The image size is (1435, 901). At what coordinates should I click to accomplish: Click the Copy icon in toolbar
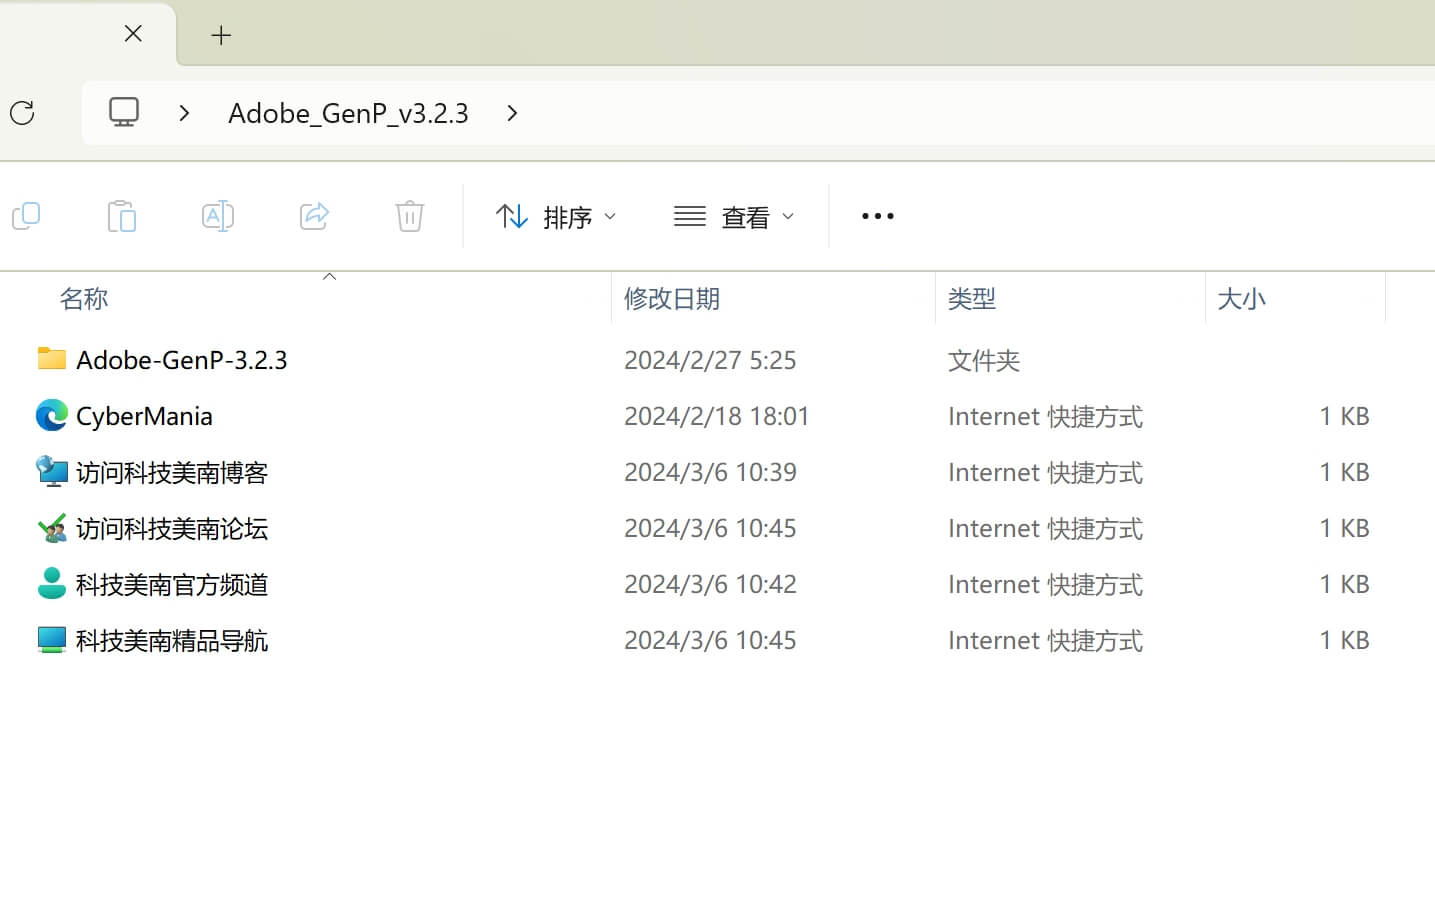[26, 216]
